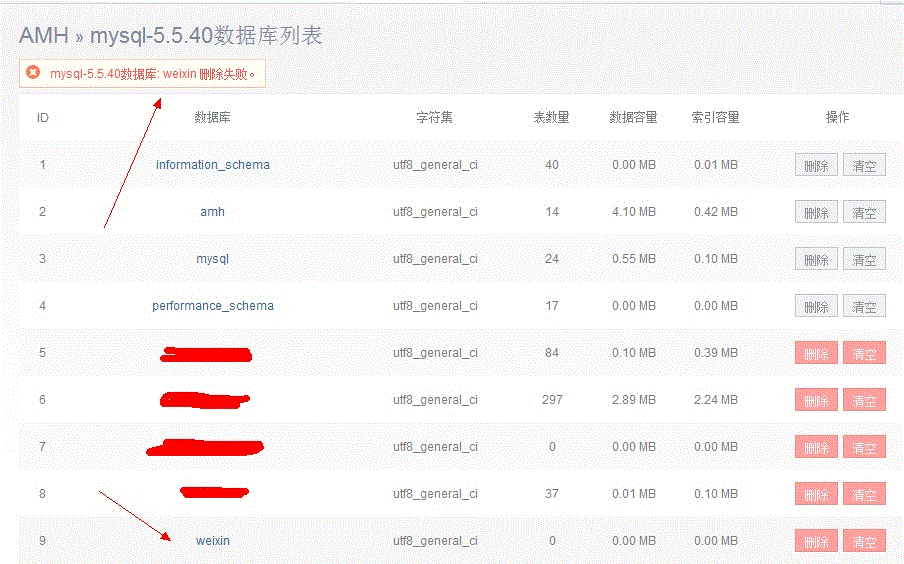The height and width of the screenshot is (564, 904).
Task: Click red clear button in row 6
Action: pyautogui.click(x=864, y=401)
